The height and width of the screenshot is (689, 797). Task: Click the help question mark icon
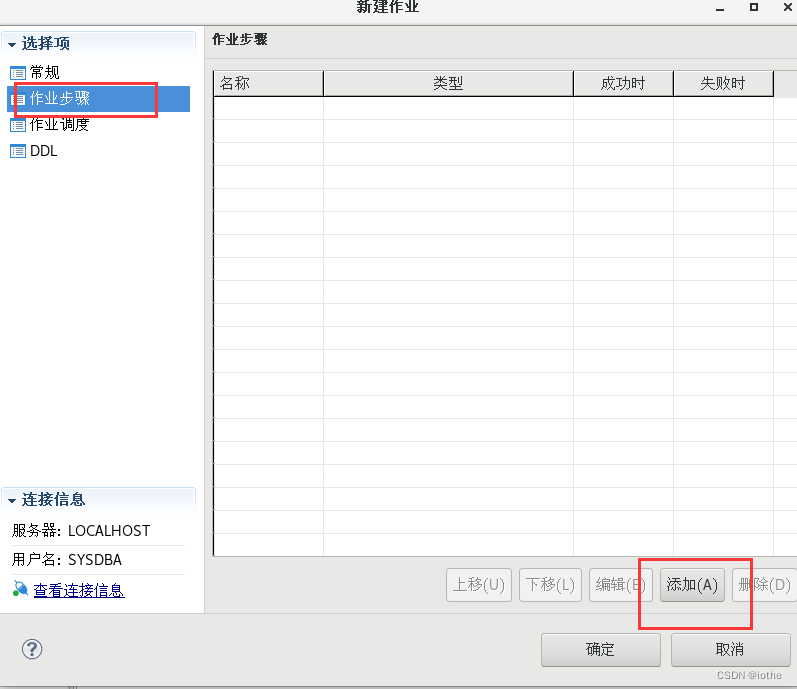pos(32,649)
